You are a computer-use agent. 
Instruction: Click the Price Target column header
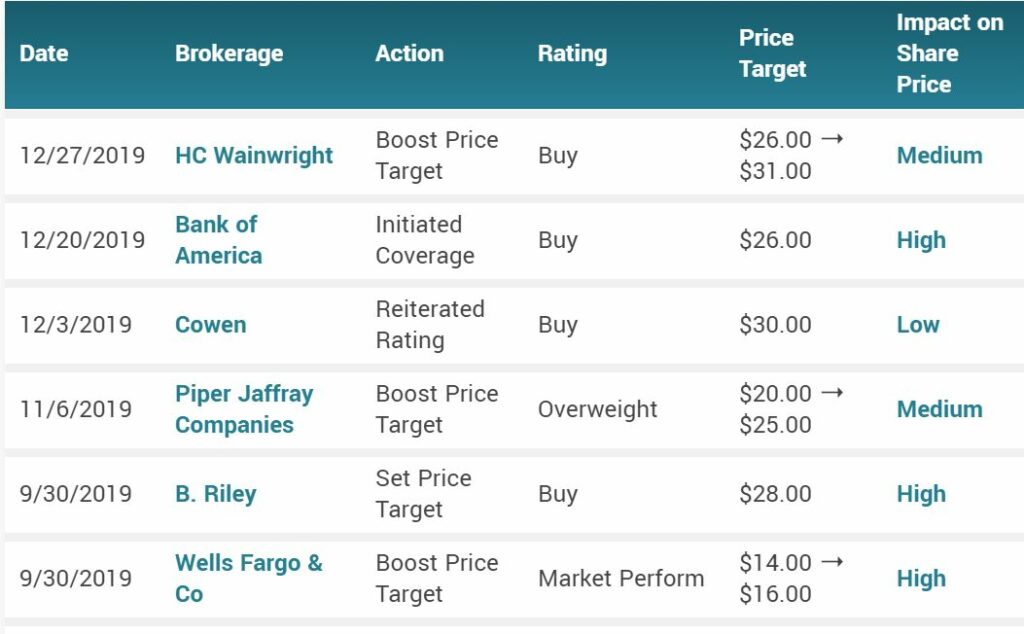(773, 54)
